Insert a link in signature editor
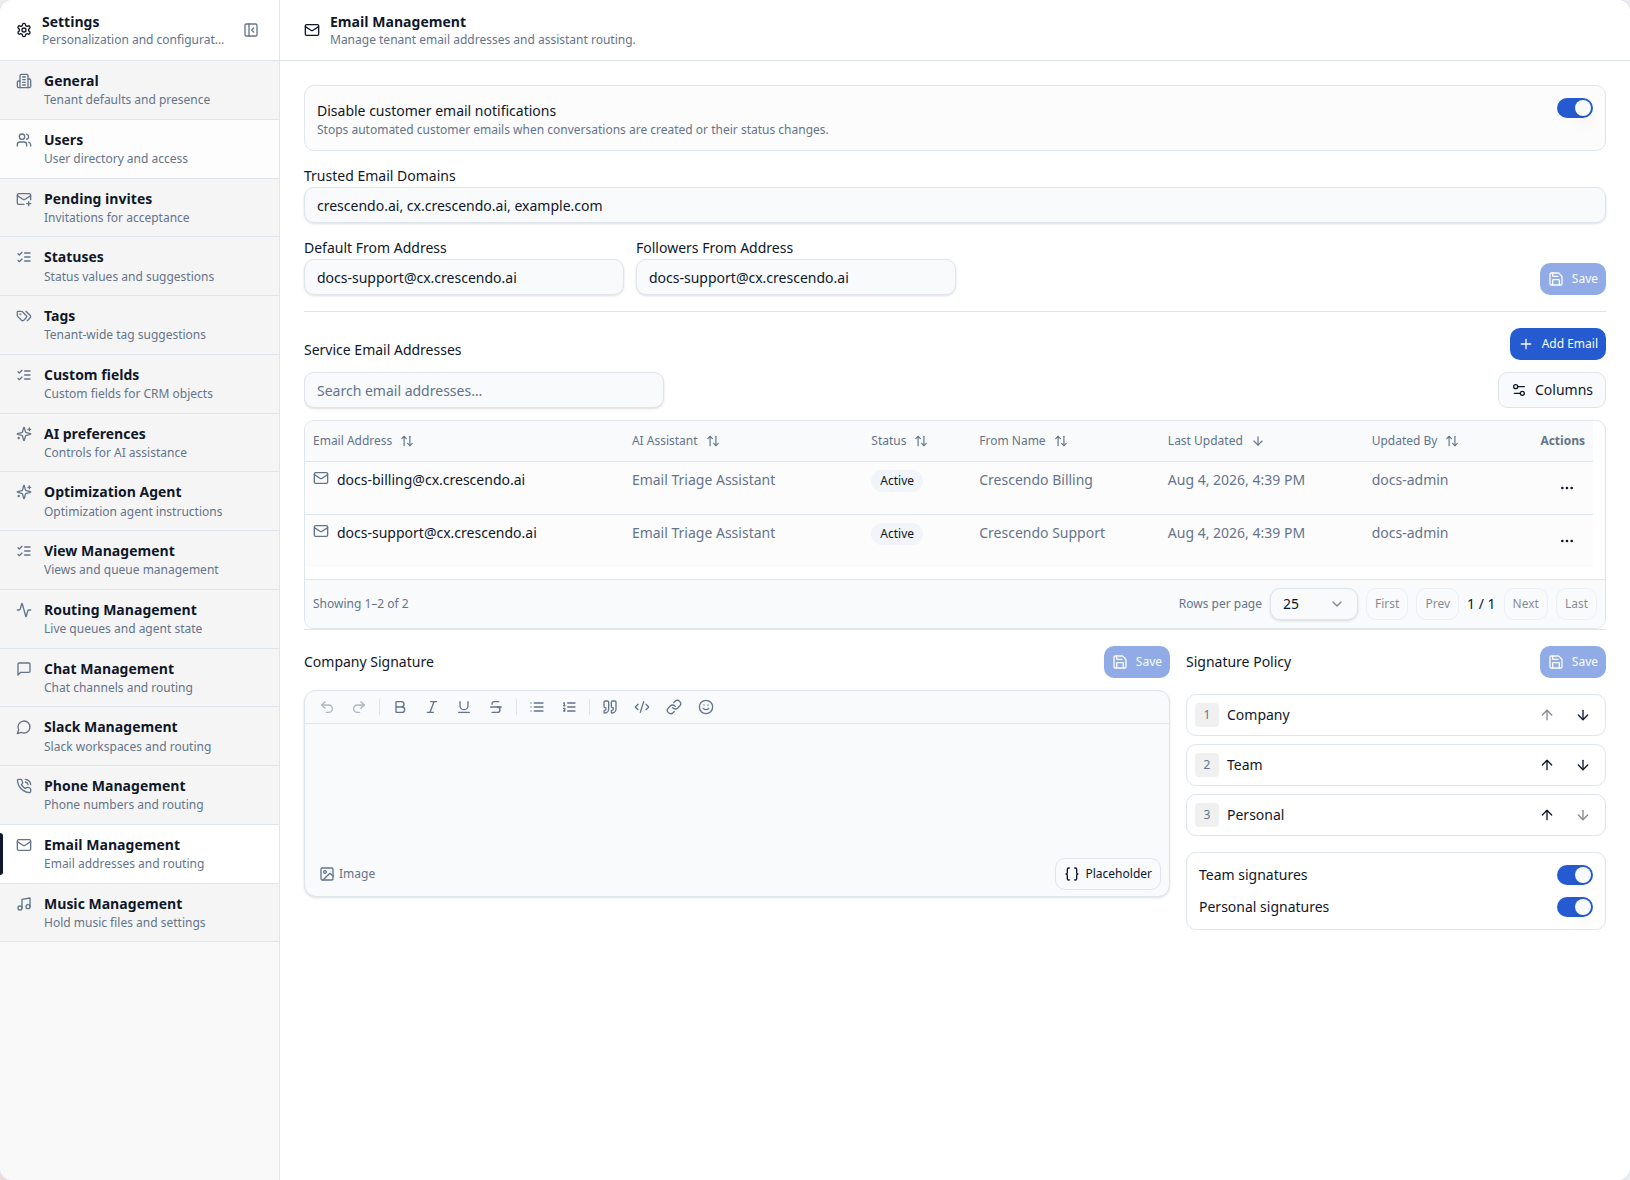1630x1180 pixels. click(674, 707)
